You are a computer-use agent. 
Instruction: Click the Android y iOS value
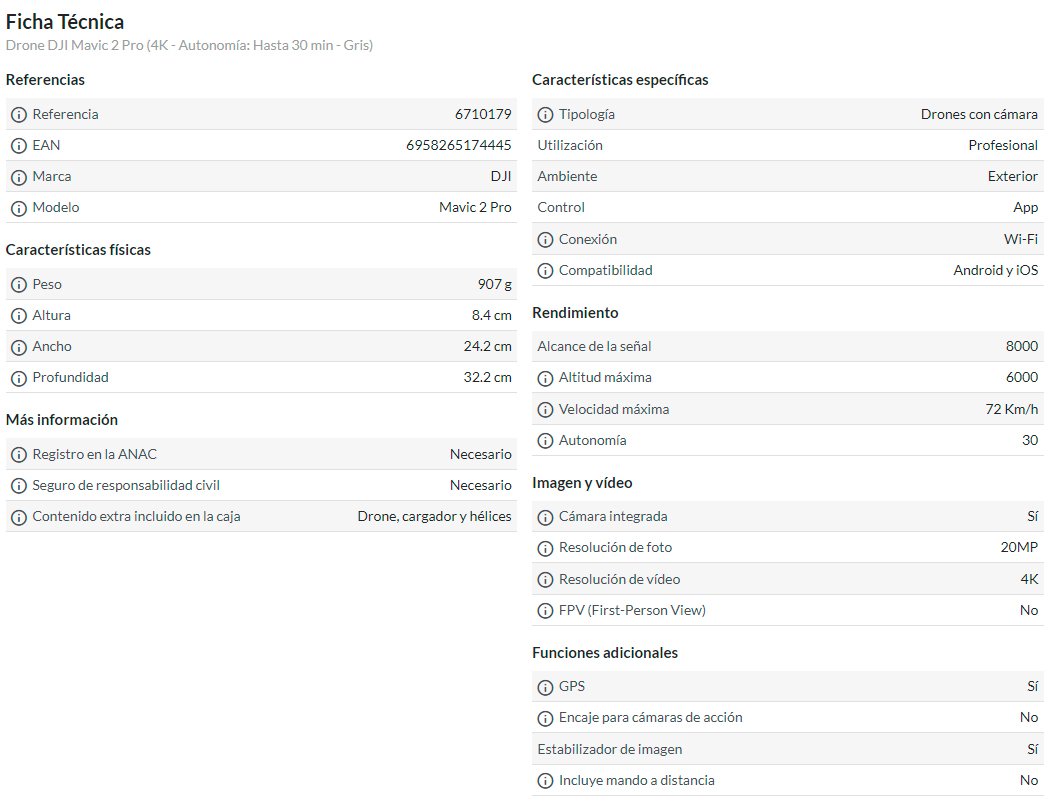996,270
